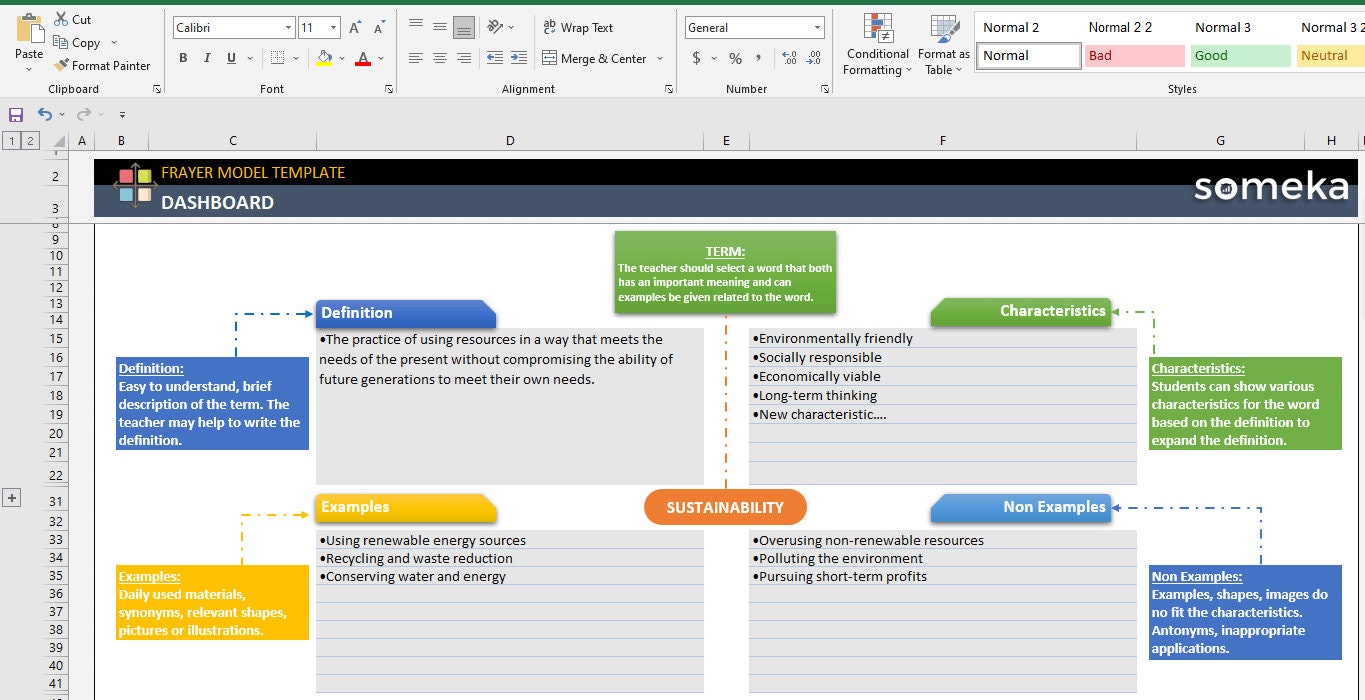Image resolution: width=1365 pixels, height=700 pixels.
Task: Decrease the cell indent
Action: [x=495, y=59]
